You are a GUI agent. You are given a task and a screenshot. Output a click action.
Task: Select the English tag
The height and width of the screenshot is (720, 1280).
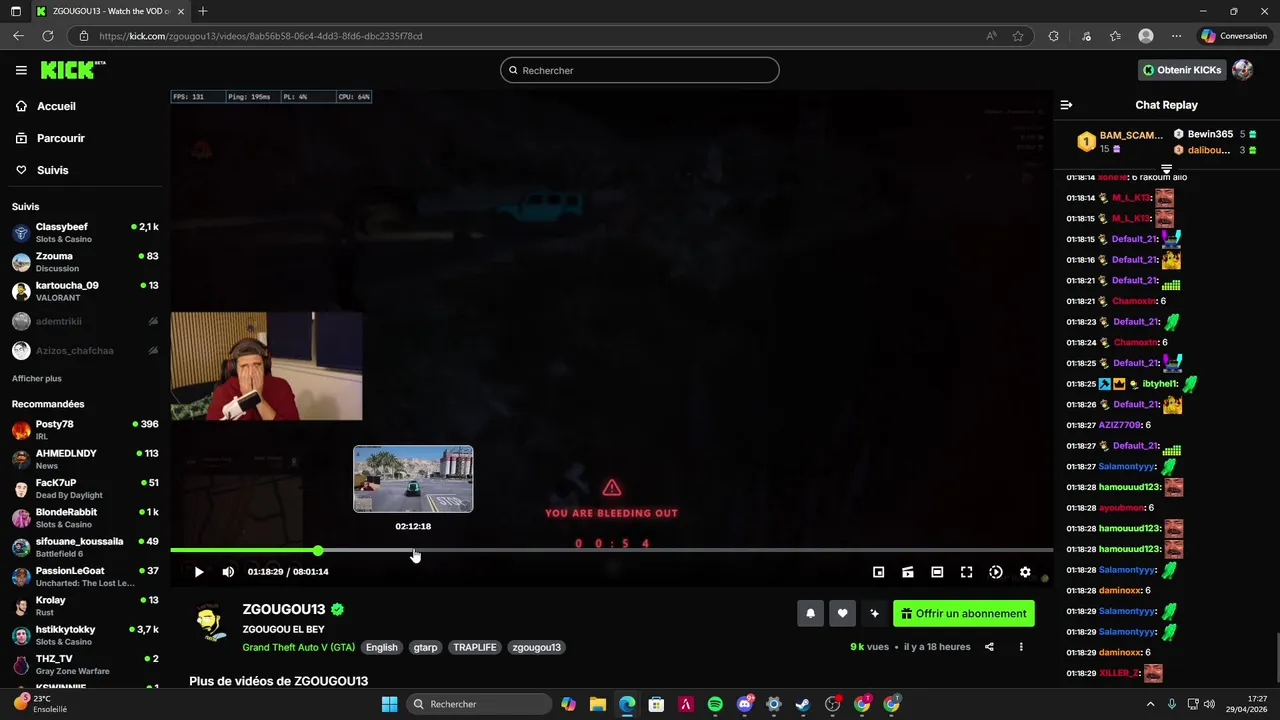pos(382,647)
